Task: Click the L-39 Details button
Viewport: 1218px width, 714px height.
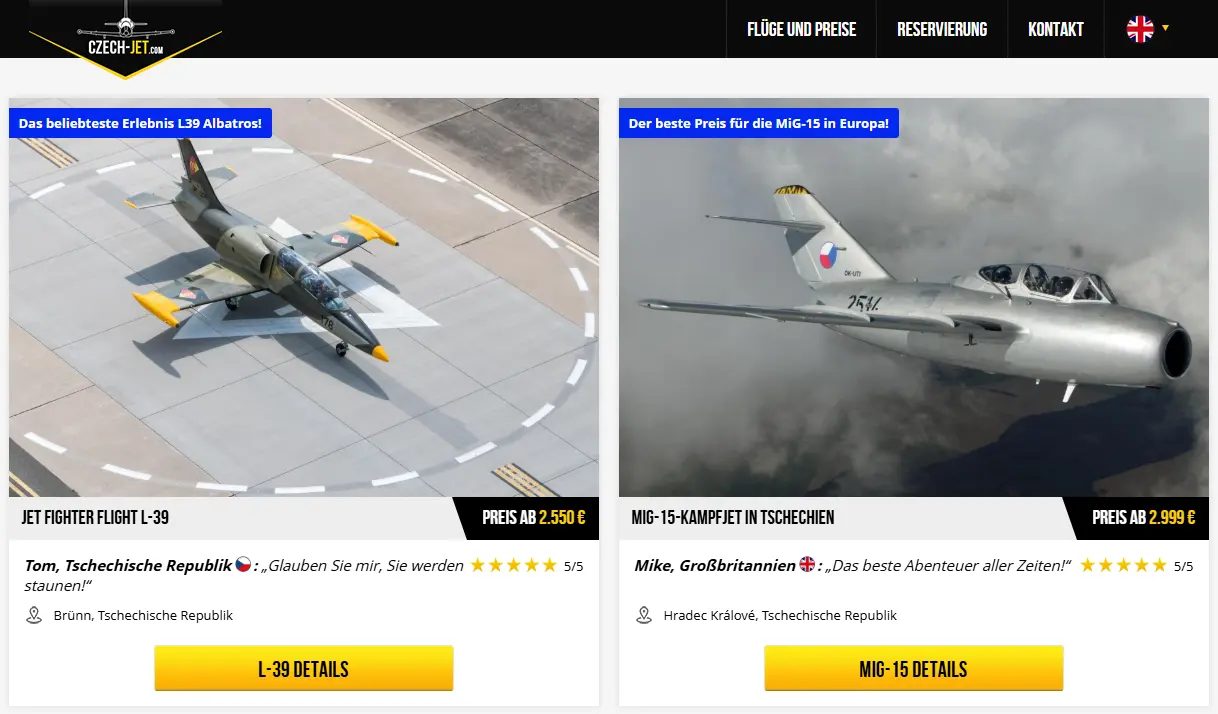Action: coord(304,668)
